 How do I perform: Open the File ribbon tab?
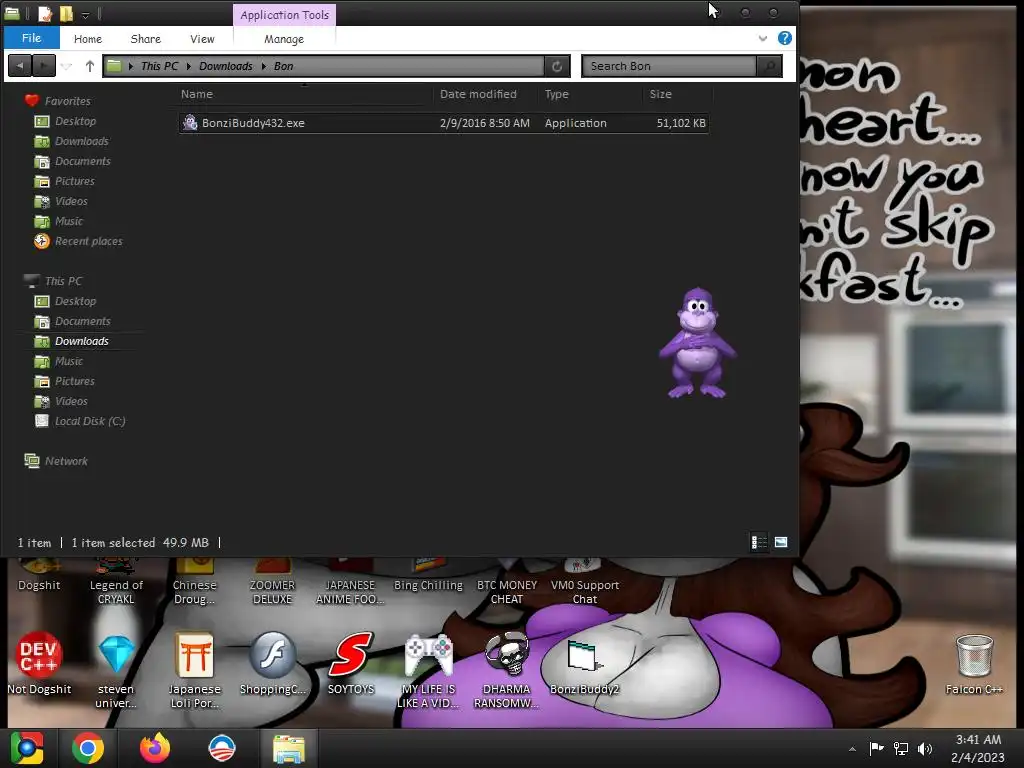(31, 38)
